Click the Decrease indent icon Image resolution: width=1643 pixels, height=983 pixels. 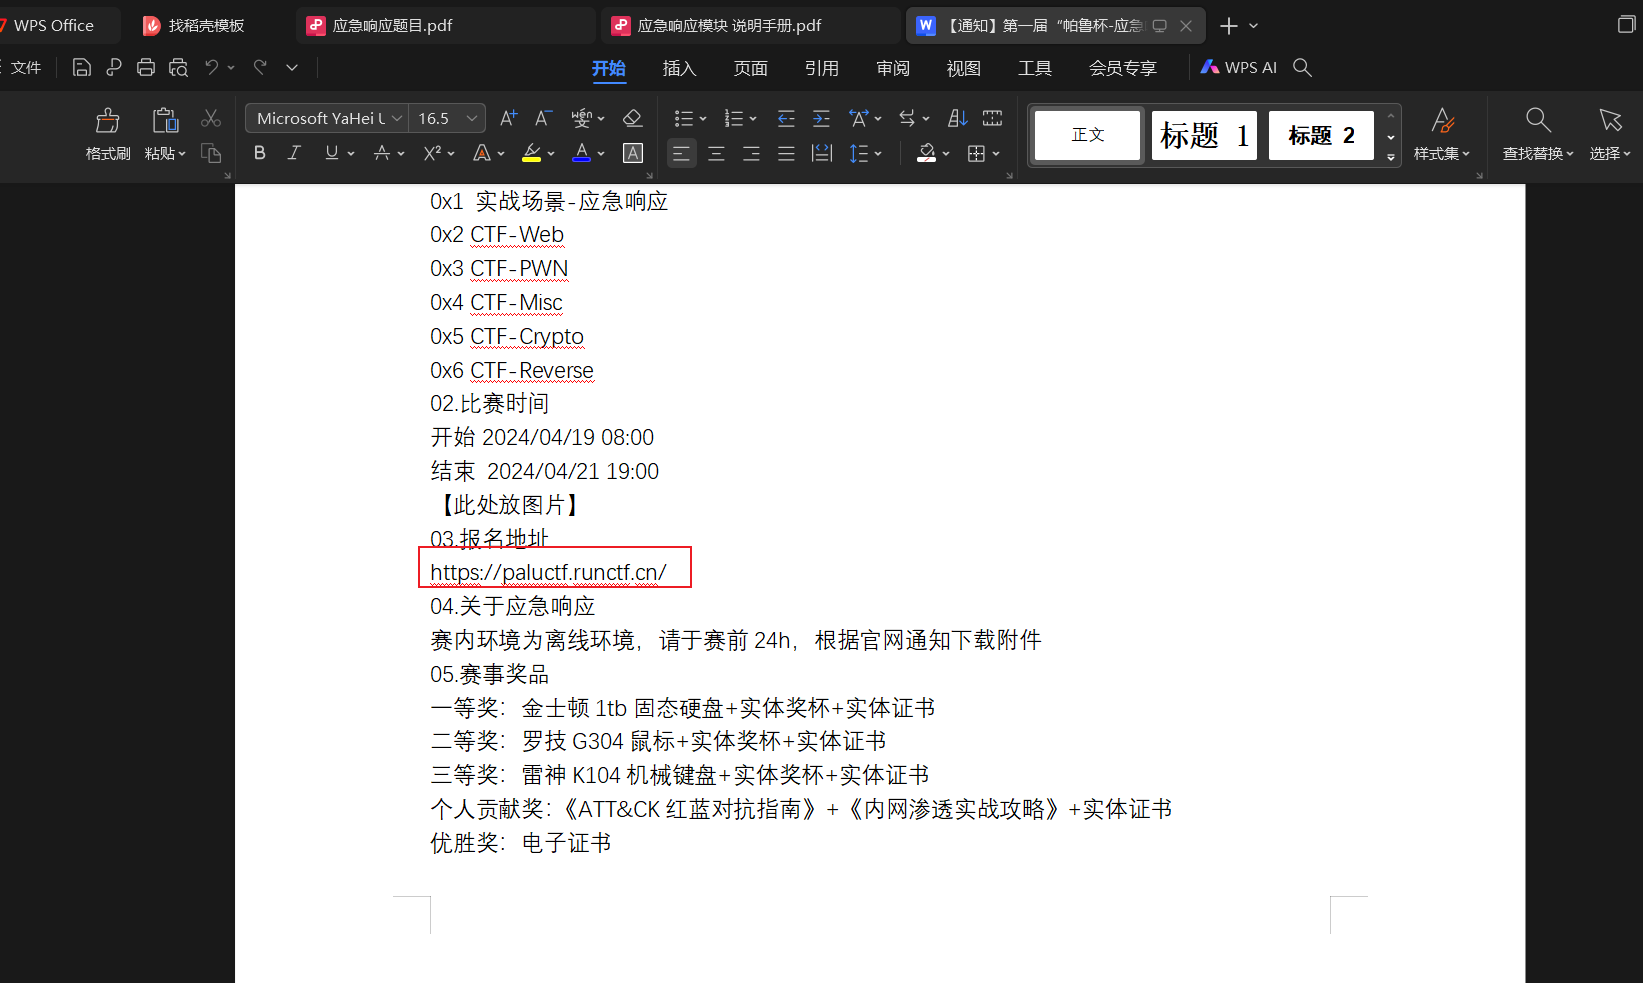[786, 118]
